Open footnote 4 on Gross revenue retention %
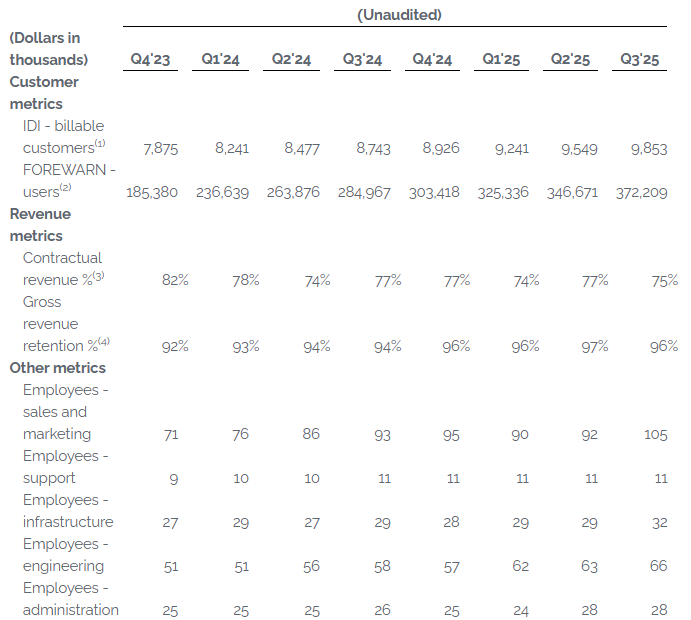Image resolution: width=691 pixels, height=620 pixels. click(x=104, y=342)
